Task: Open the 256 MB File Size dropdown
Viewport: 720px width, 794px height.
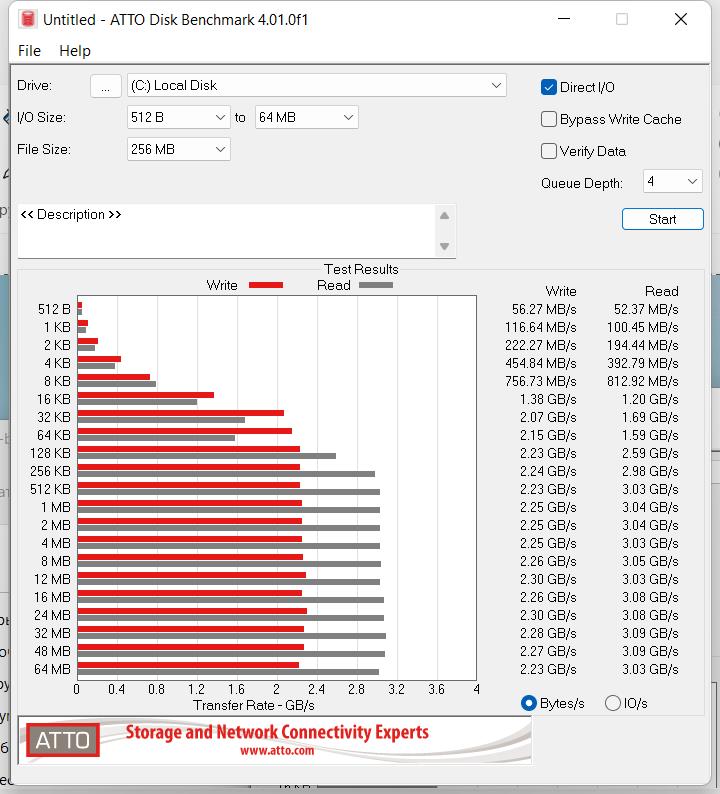Action: coord(179,149)
